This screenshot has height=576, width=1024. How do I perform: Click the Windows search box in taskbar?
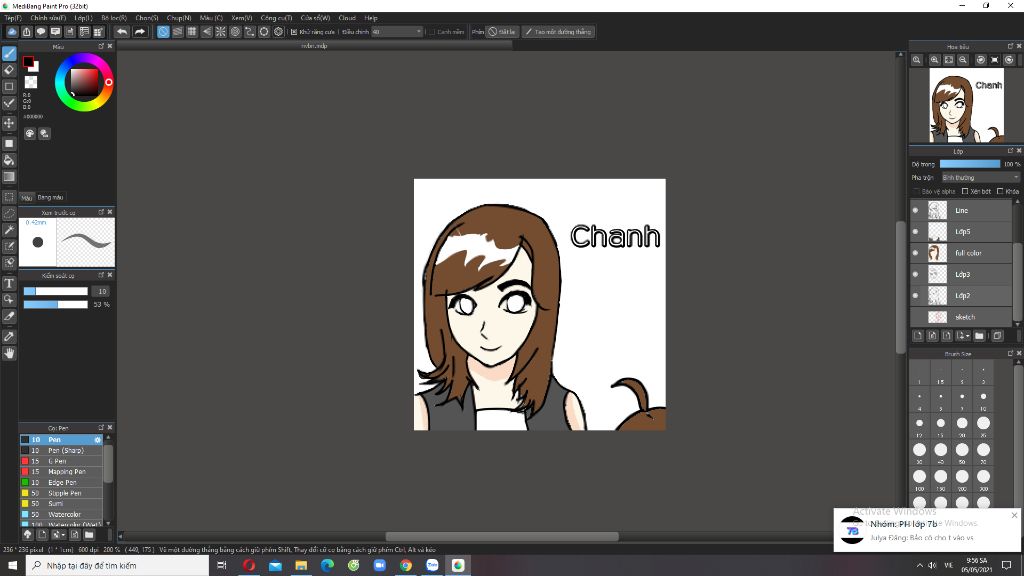(118, 566)
